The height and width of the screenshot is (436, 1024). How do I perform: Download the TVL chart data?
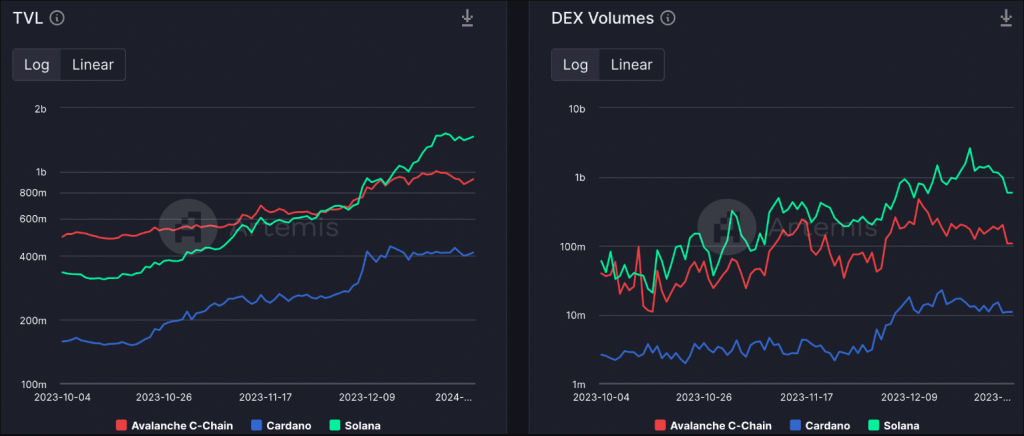click(467, 18)
